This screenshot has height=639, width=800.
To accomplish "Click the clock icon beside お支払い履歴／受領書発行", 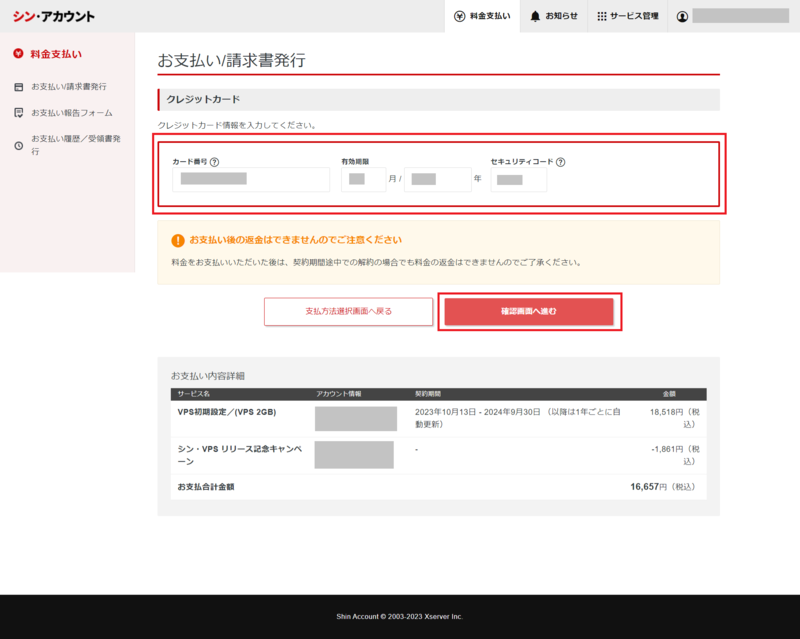I will 17,145.
